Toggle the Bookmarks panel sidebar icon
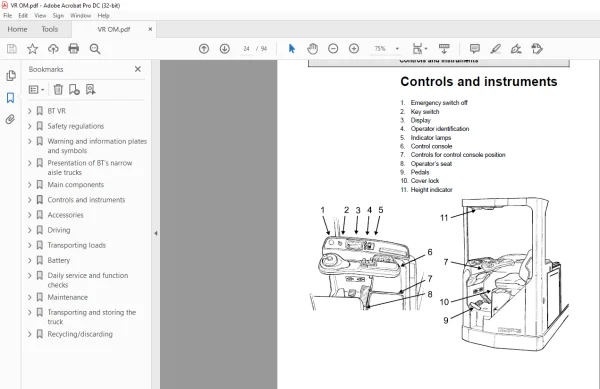Screen dimensions: 600x389 coord(10,98)
